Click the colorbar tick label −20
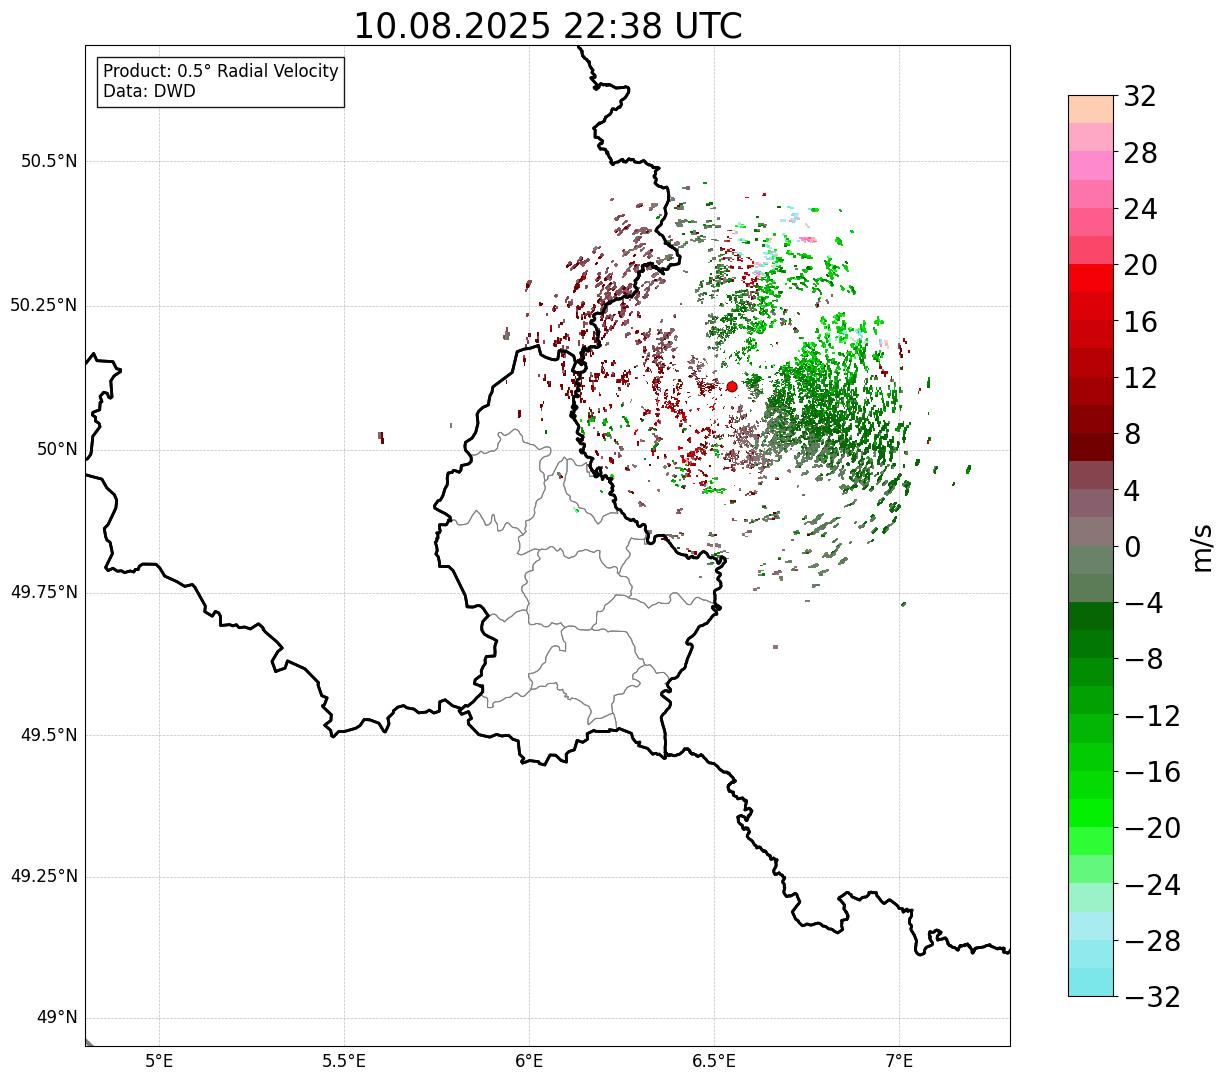The height and width of the screenshot is (1081, 1225). tap(1152, 828)
